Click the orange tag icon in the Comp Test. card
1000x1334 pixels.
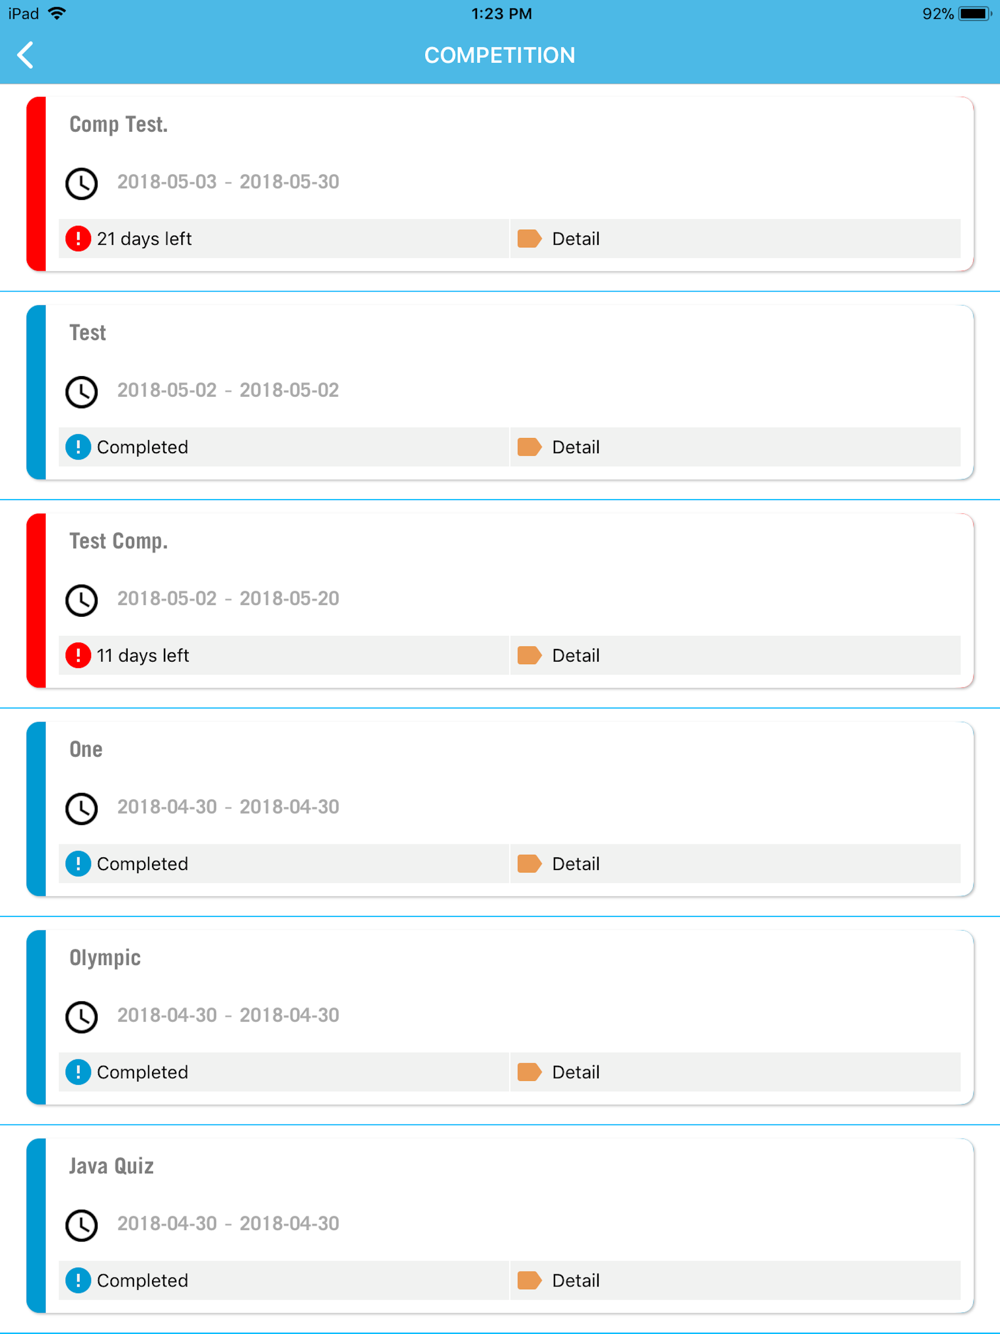coord(529,239)
